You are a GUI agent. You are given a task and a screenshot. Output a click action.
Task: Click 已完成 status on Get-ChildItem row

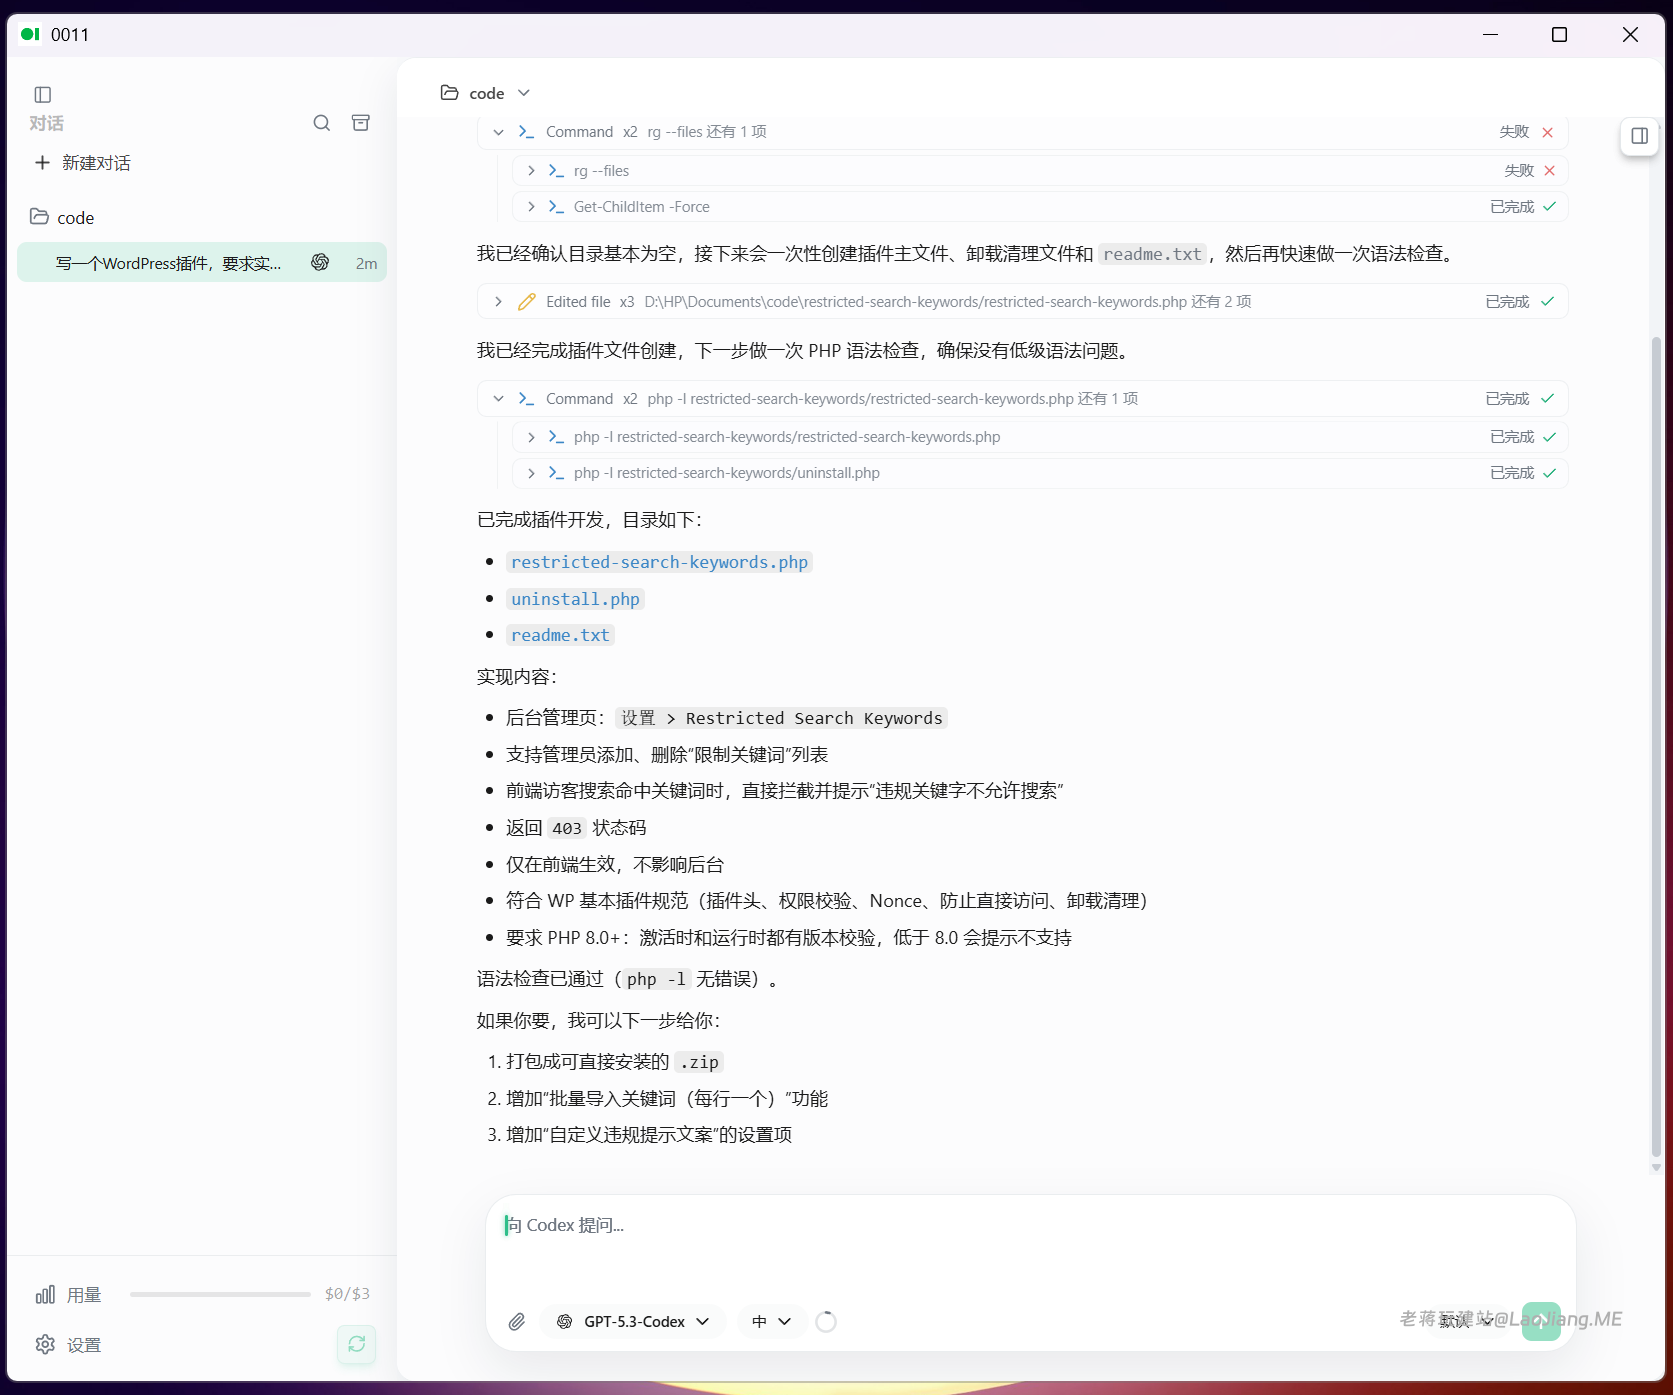(x=1512, y=207)
